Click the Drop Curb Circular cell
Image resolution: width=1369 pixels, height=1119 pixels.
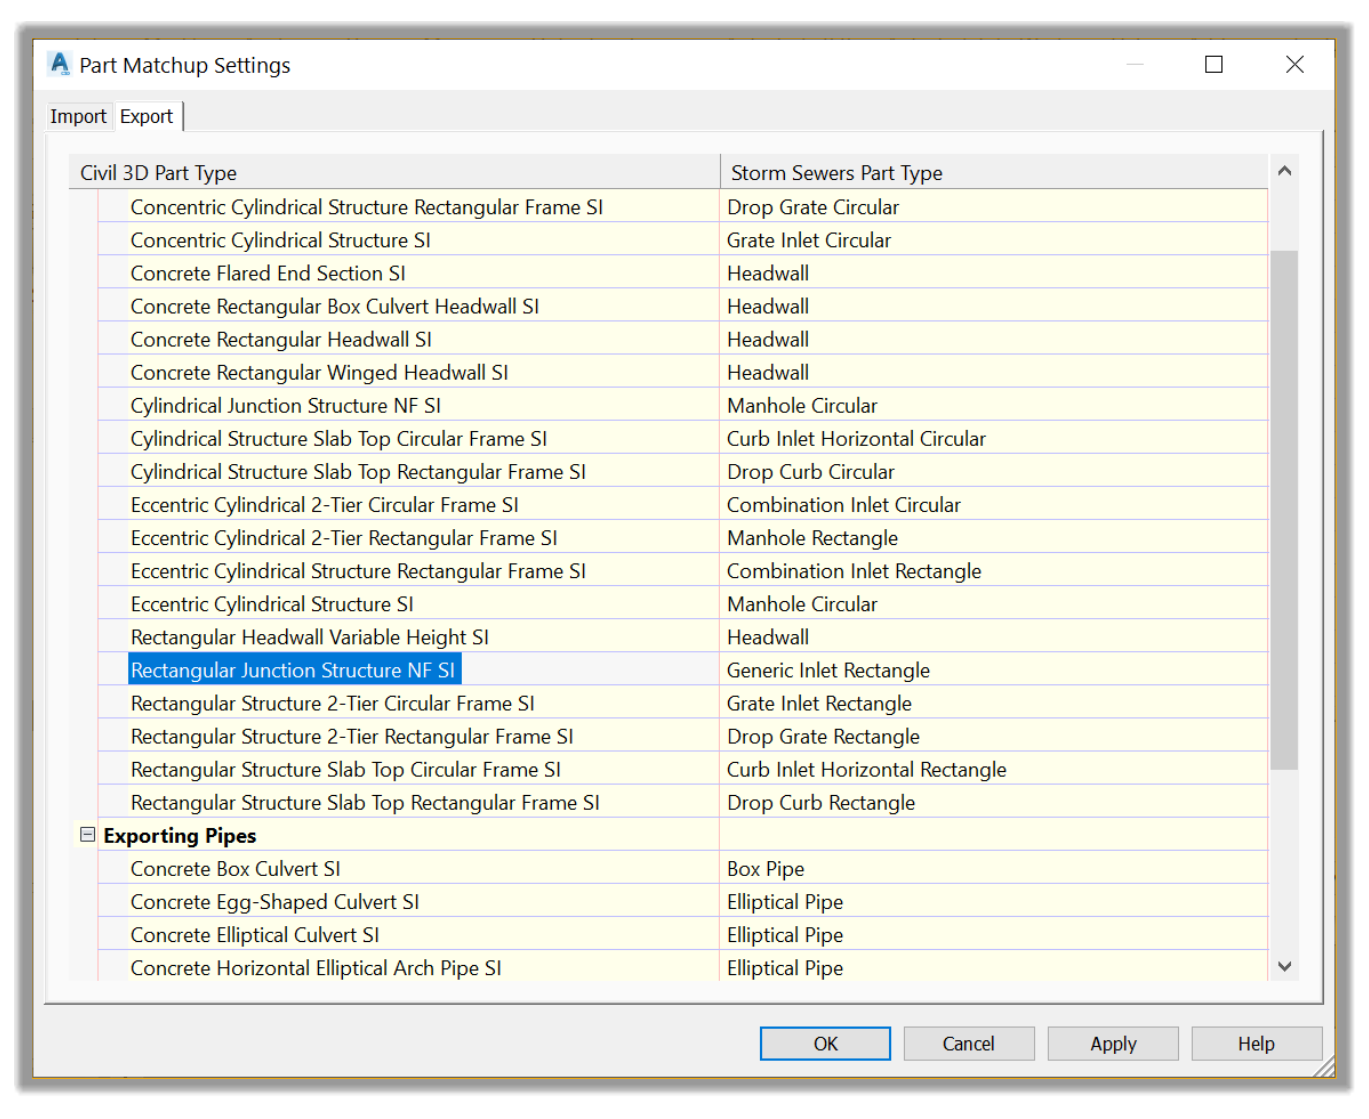(x=994, y=471)
